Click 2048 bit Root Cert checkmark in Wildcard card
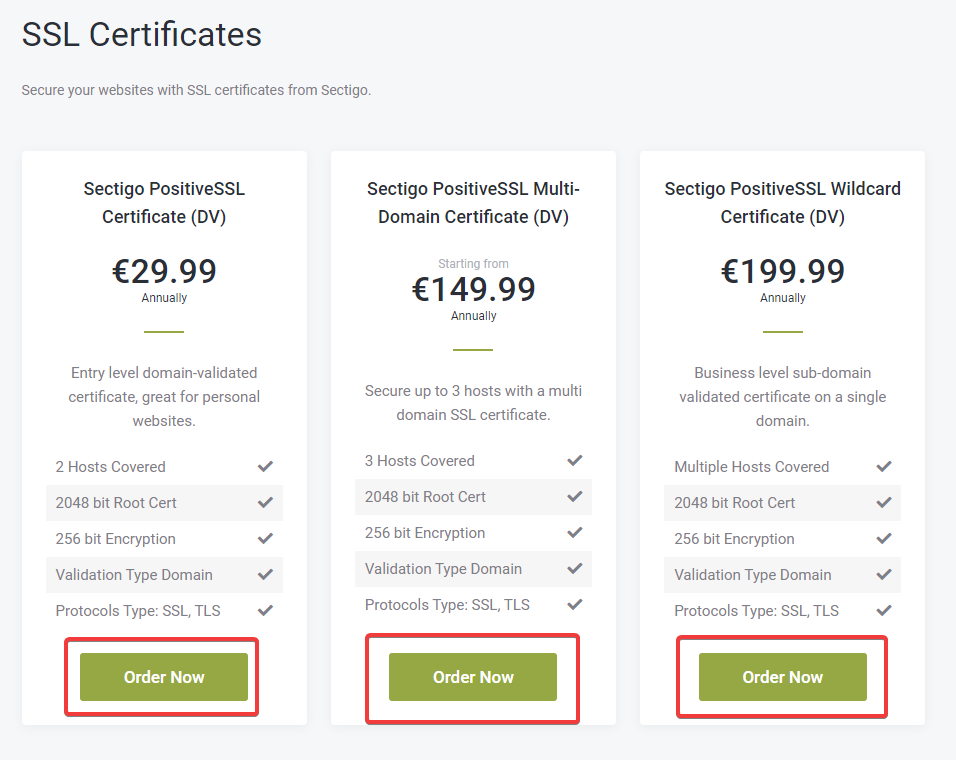Screen dimensions: 956x760 884,503
